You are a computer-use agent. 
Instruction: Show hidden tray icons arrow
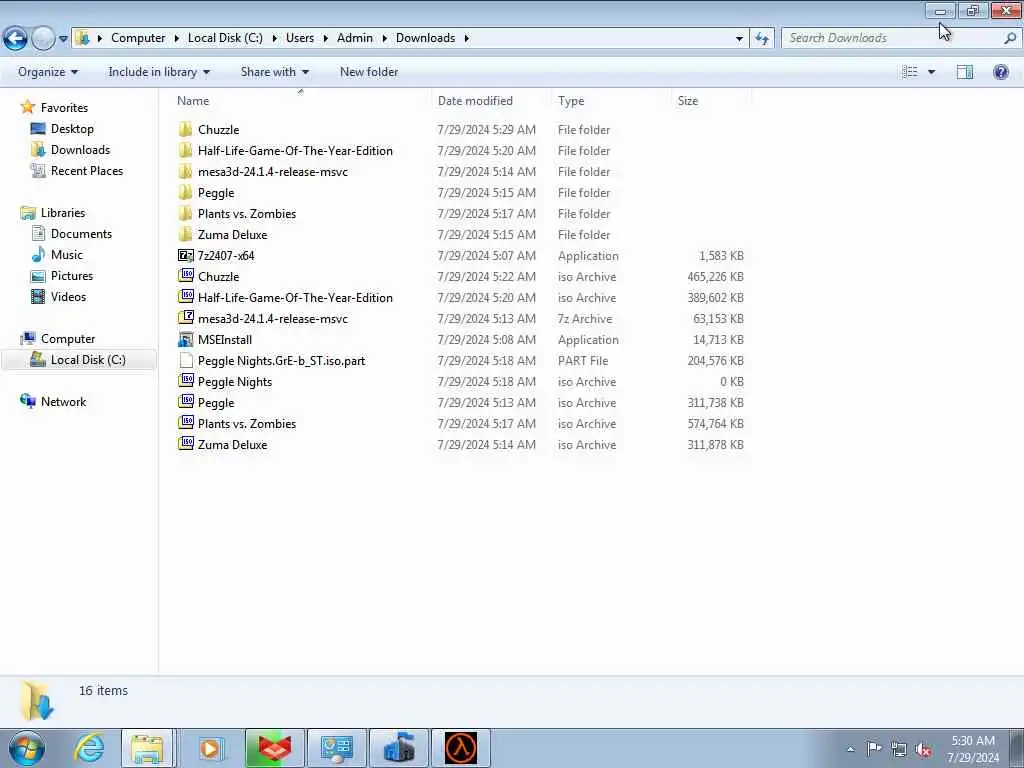[x=850, y=749]
